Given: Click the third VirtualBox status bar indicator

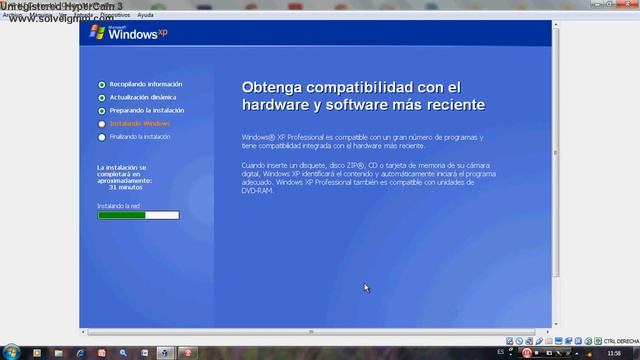Looking at the screenshot, I should point(529,341).
